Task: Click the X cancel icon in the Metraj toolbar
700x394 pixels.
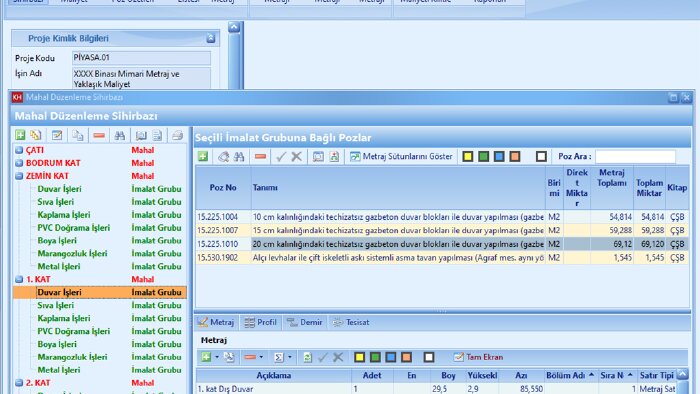Action: coord(338,357)
